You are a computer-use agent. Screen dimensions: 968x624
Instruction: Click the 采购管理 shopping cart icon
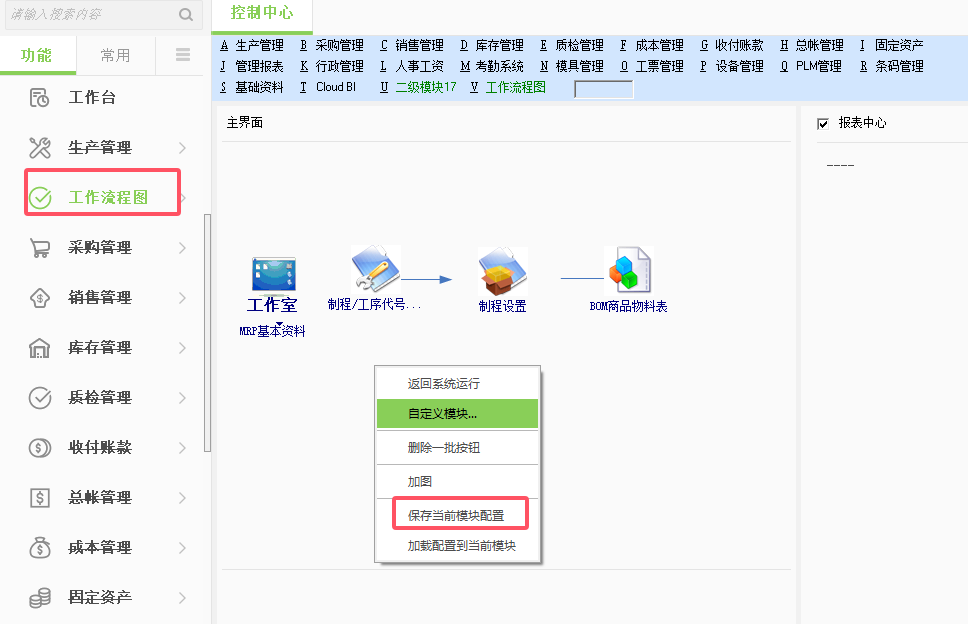[40, 248]
